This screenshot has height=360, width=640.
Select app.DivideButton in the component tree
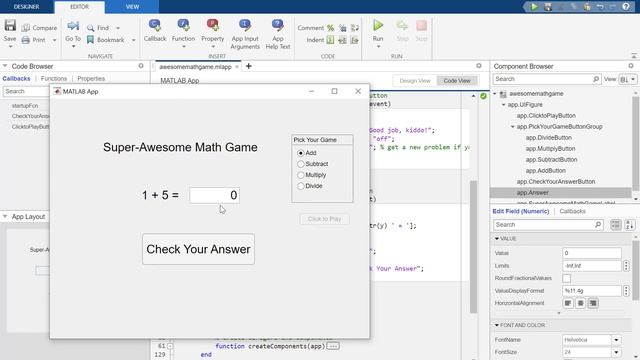[549, 138]
